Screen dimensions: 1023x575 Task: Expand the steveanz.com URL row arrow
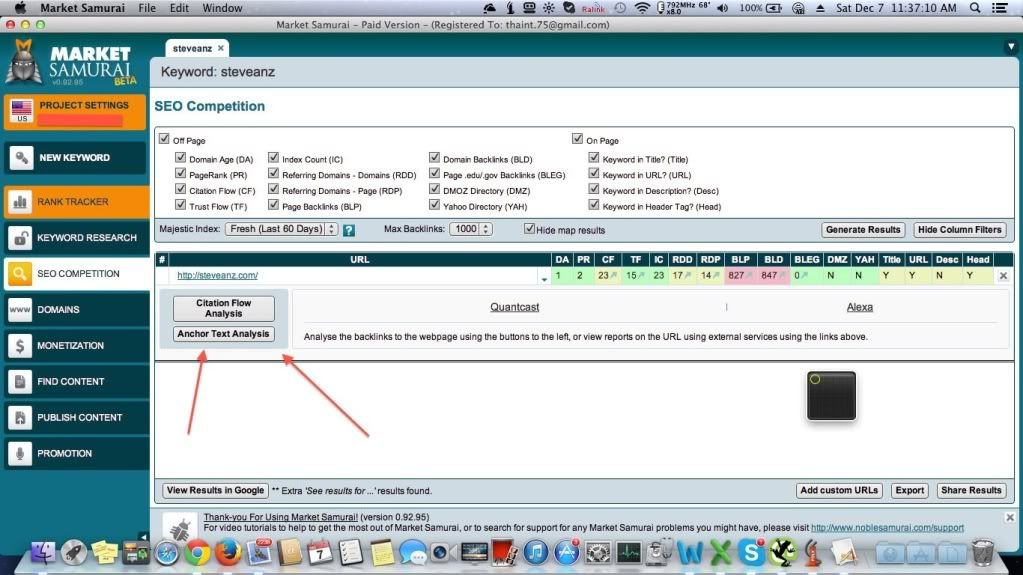[x=544, y=279]
